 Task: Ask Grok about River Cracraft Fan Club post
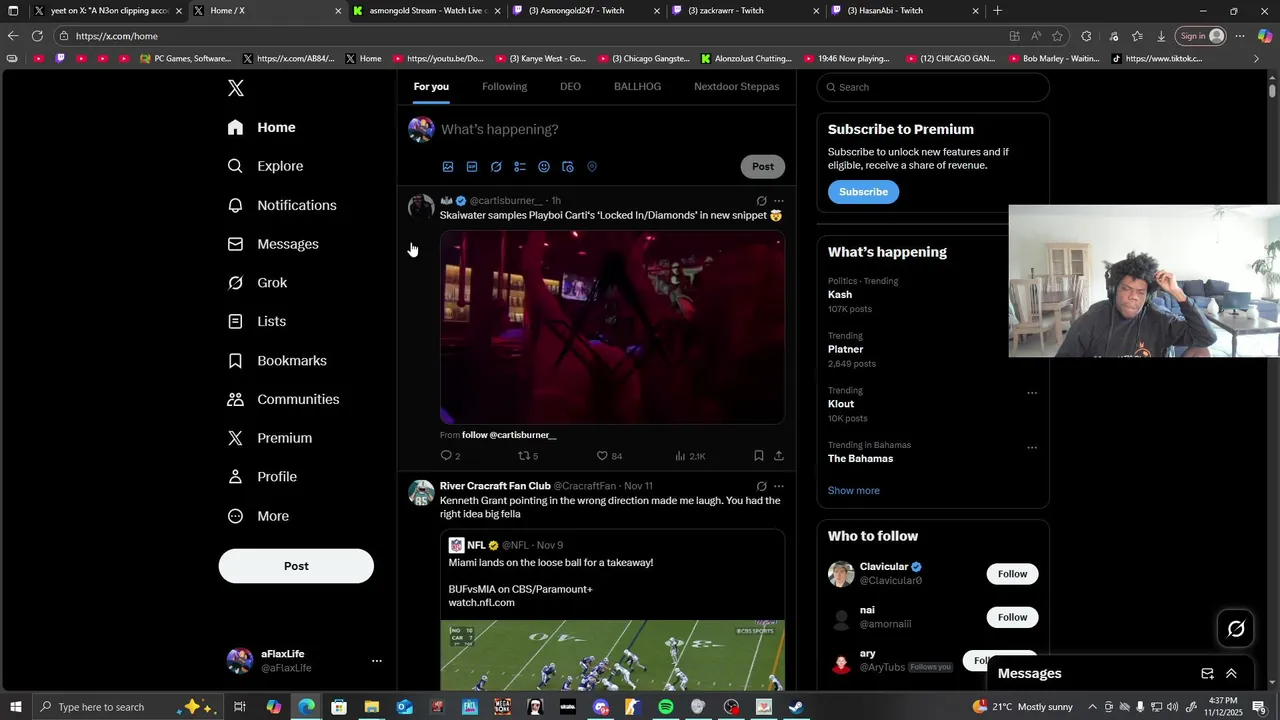click(761, 486)
